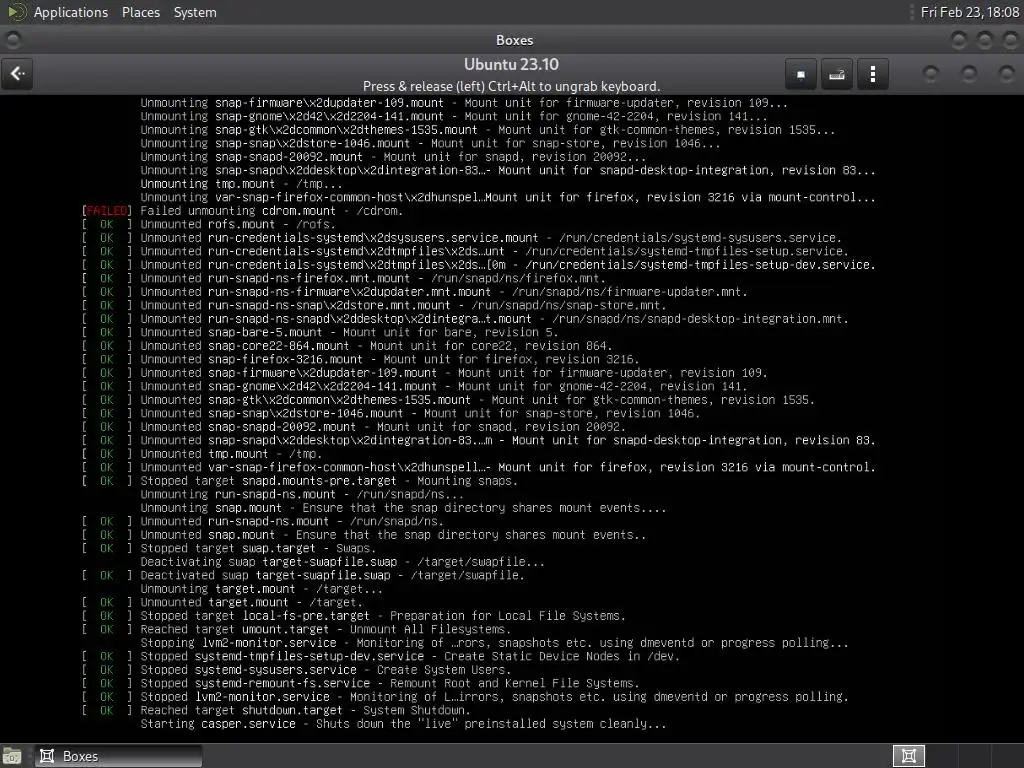Click 'Unmounting tmp.mount - /tmp...' line

(x=241, y=184)
